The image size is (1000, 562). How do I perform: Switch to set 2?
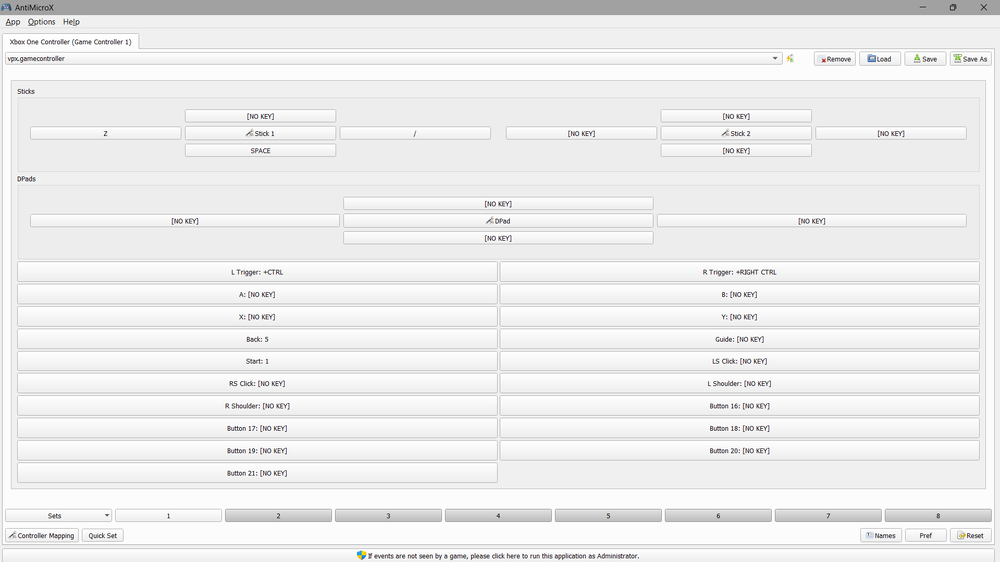pos(278,515)
